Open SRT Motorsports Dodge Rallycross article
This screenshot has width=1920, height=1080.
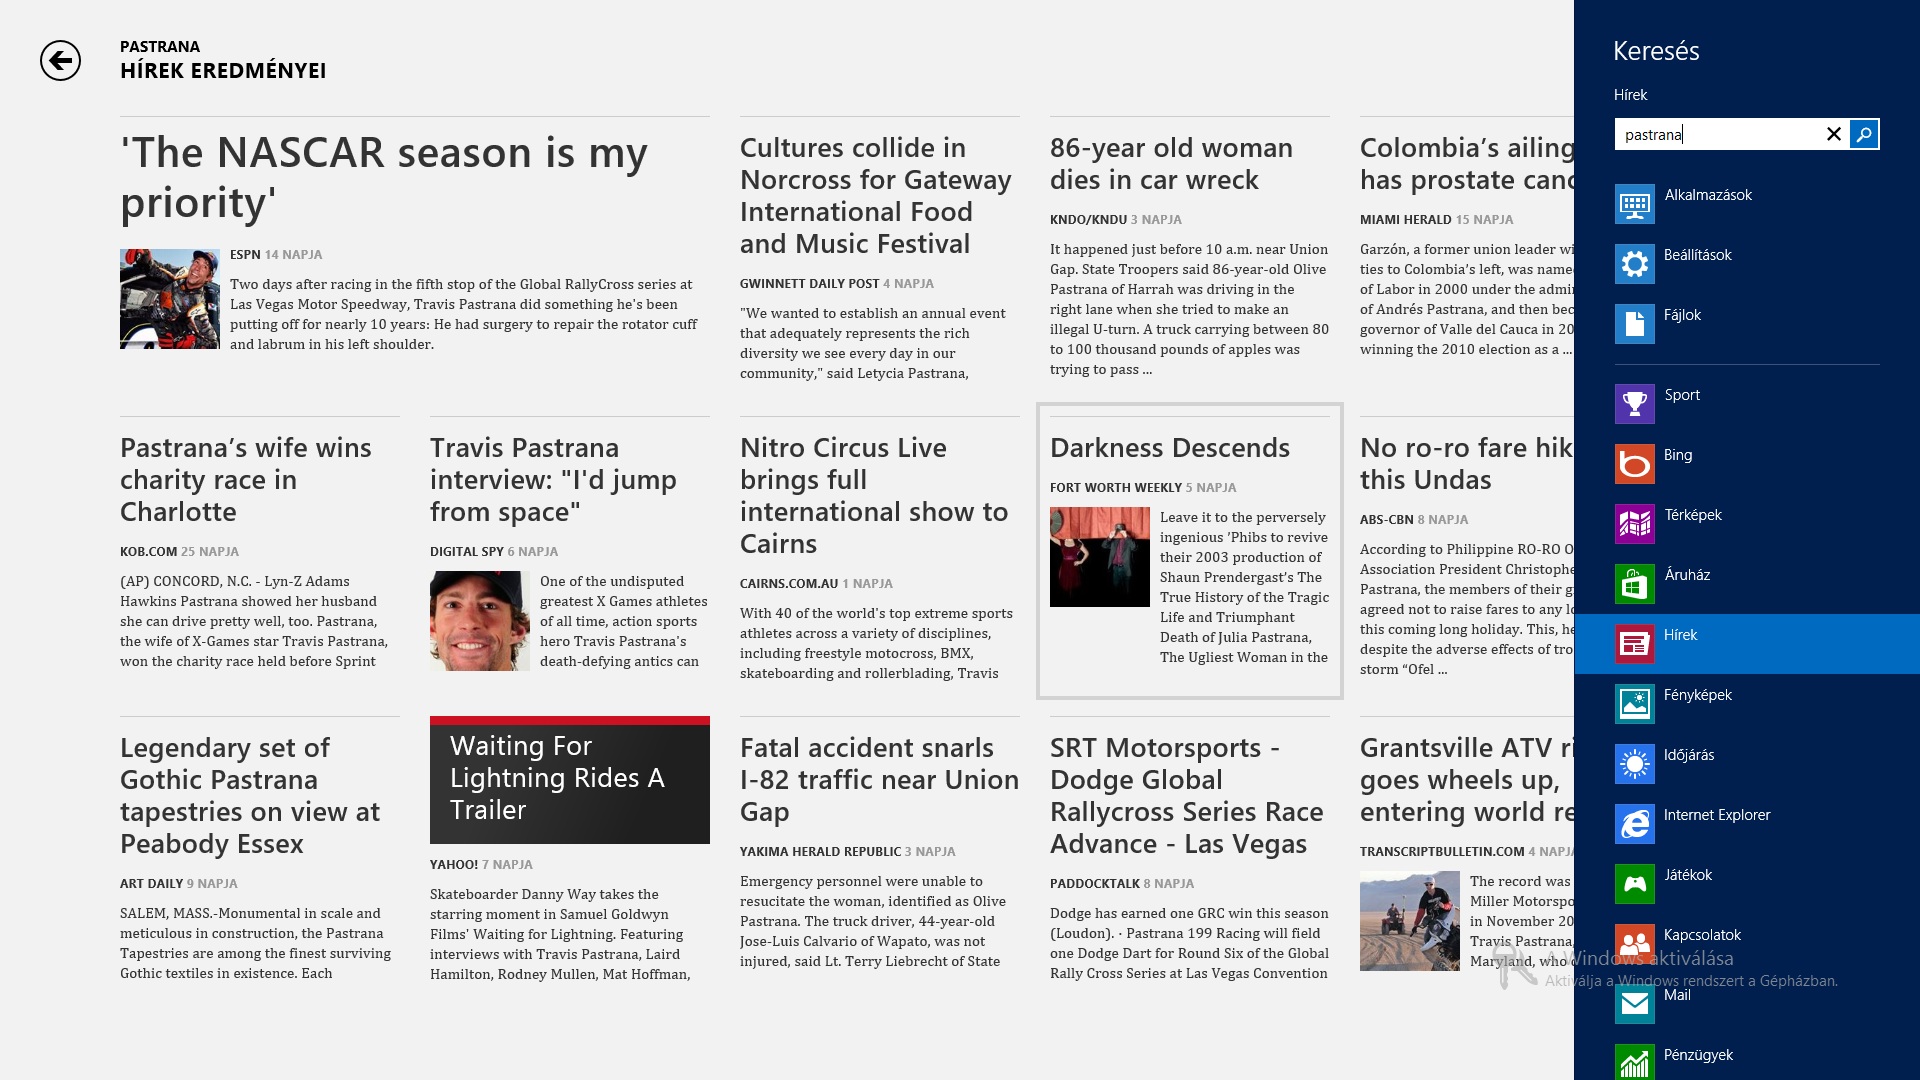click(x=1187, y=796)
